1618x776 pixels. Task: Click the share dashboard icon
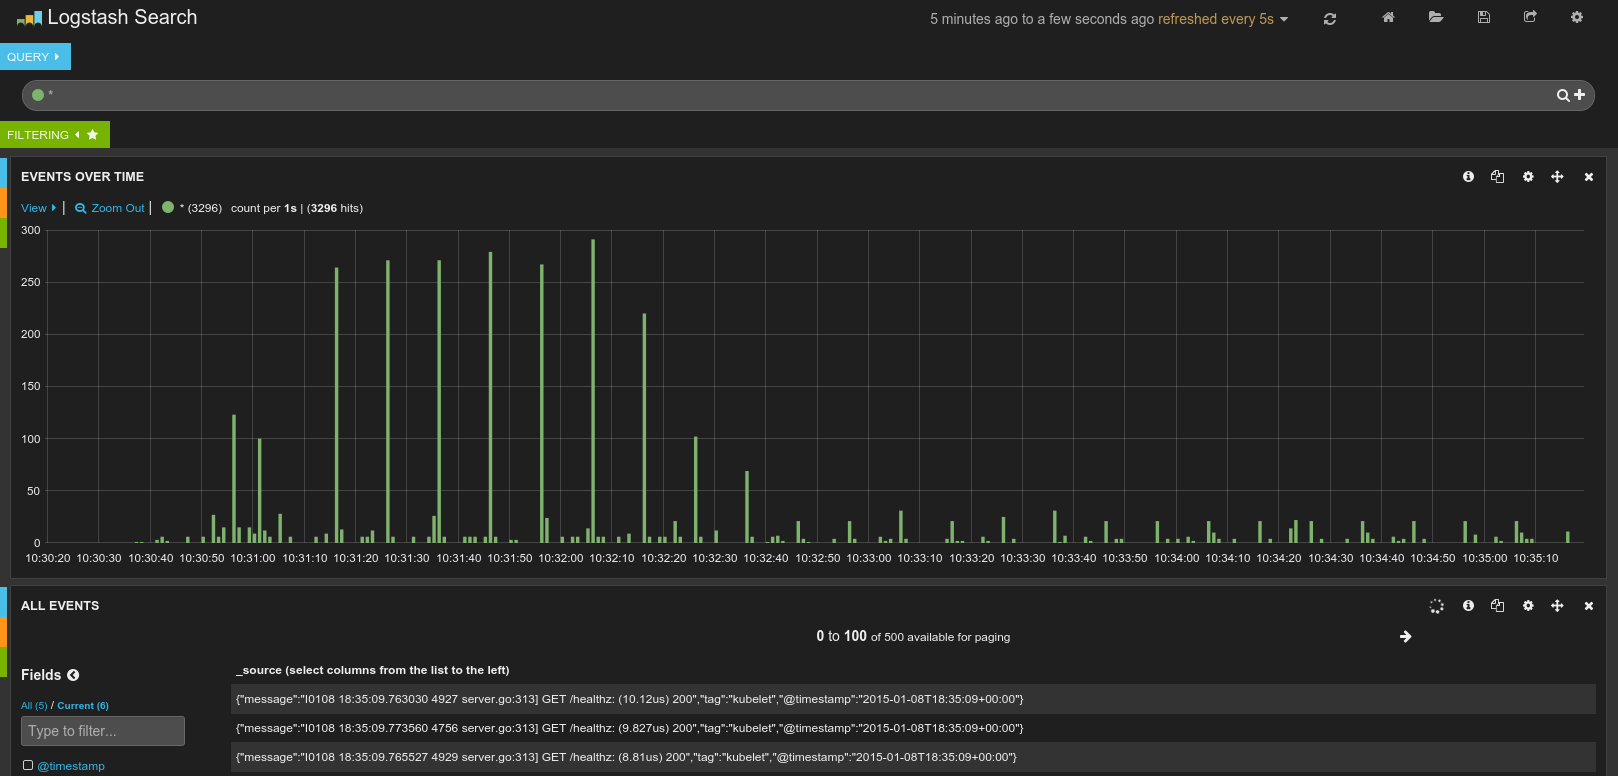[x=1530, y=17]
